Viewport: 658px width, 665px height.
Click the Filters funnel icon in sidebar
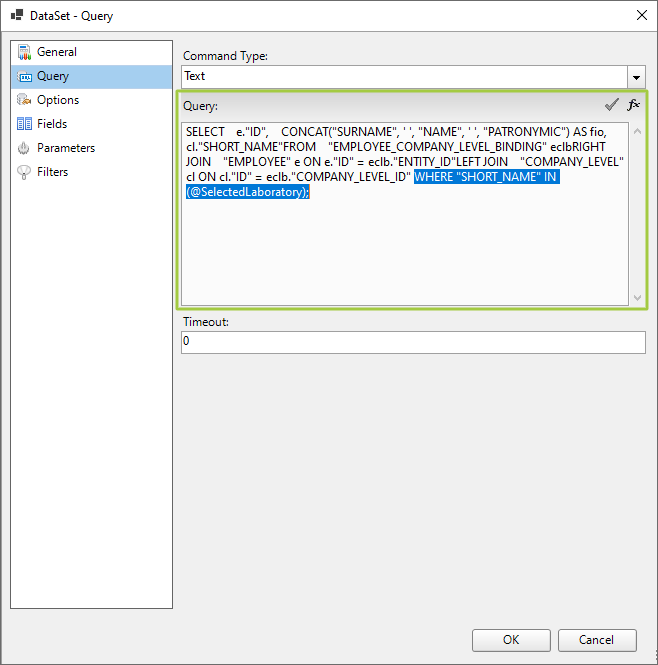coord(24,172)
